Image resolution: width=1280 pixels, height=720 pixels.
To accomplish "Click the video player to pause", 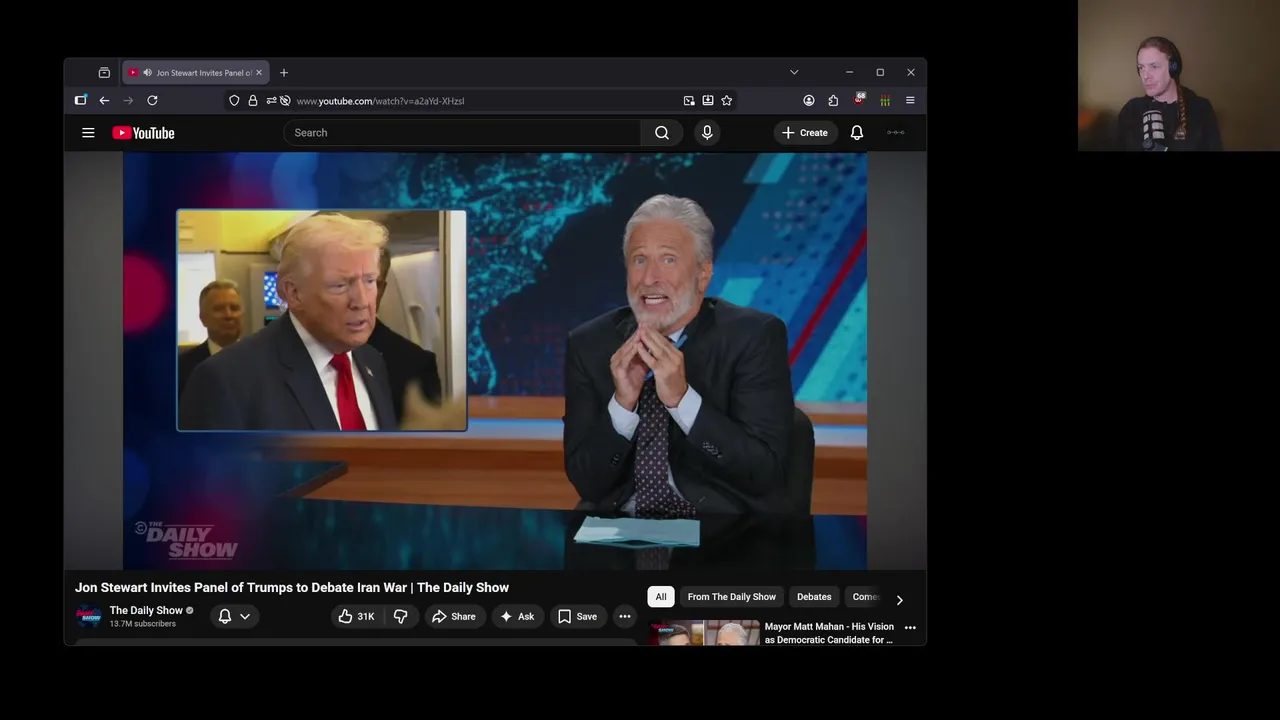I will pos(495,361).
